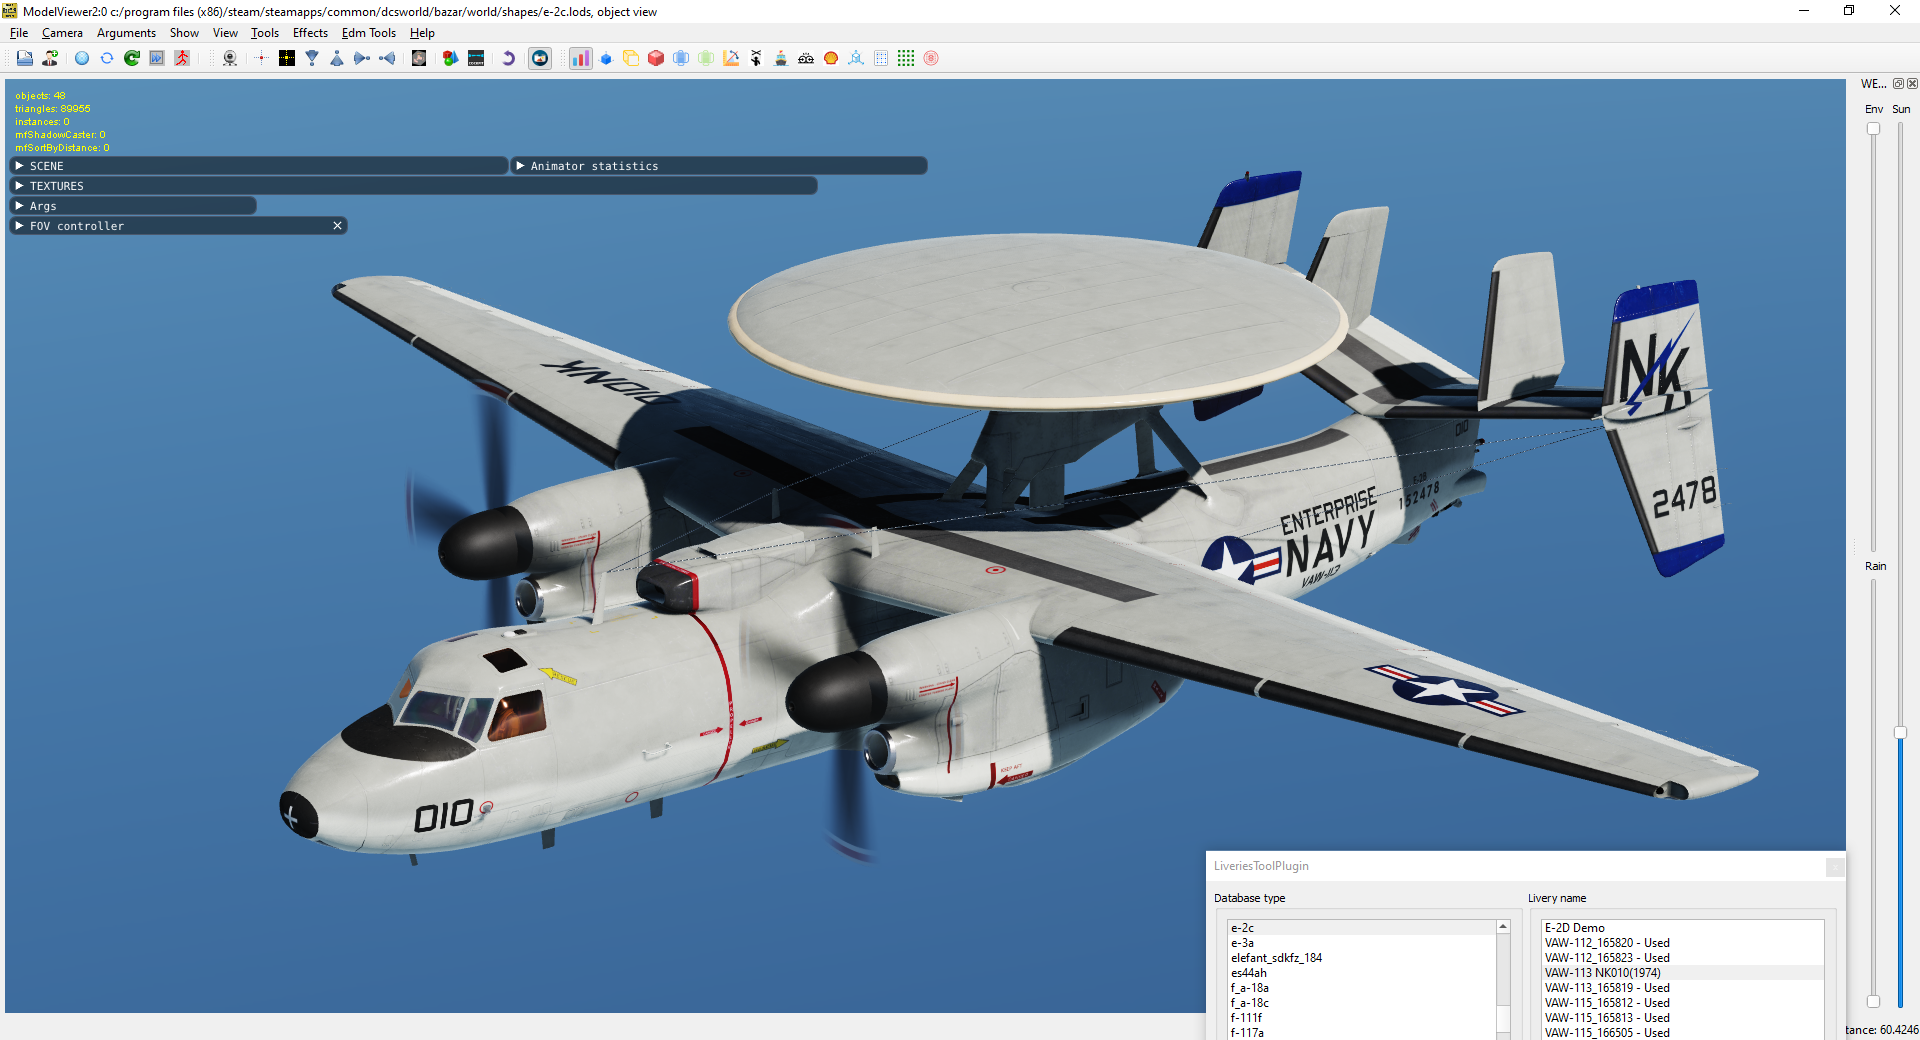
Task: Click the green dotted grid icon
Action: tap(906, 58)
